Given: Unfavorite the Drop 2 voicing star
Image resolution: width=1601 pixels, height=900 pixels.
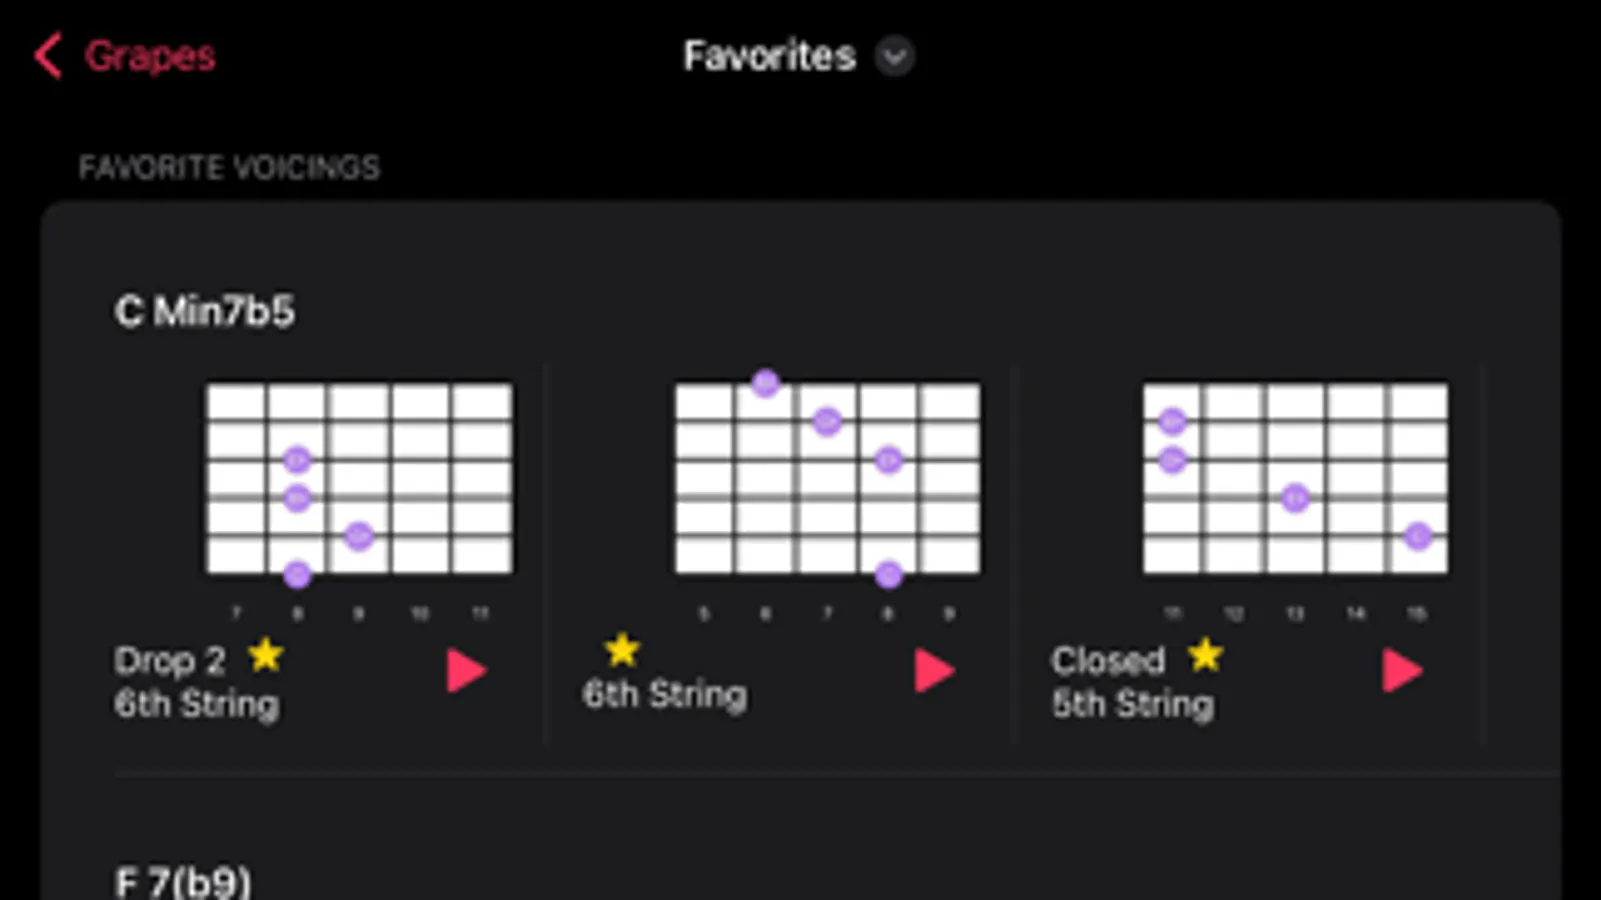Looking at the screenshot, I should click(266, 656).
